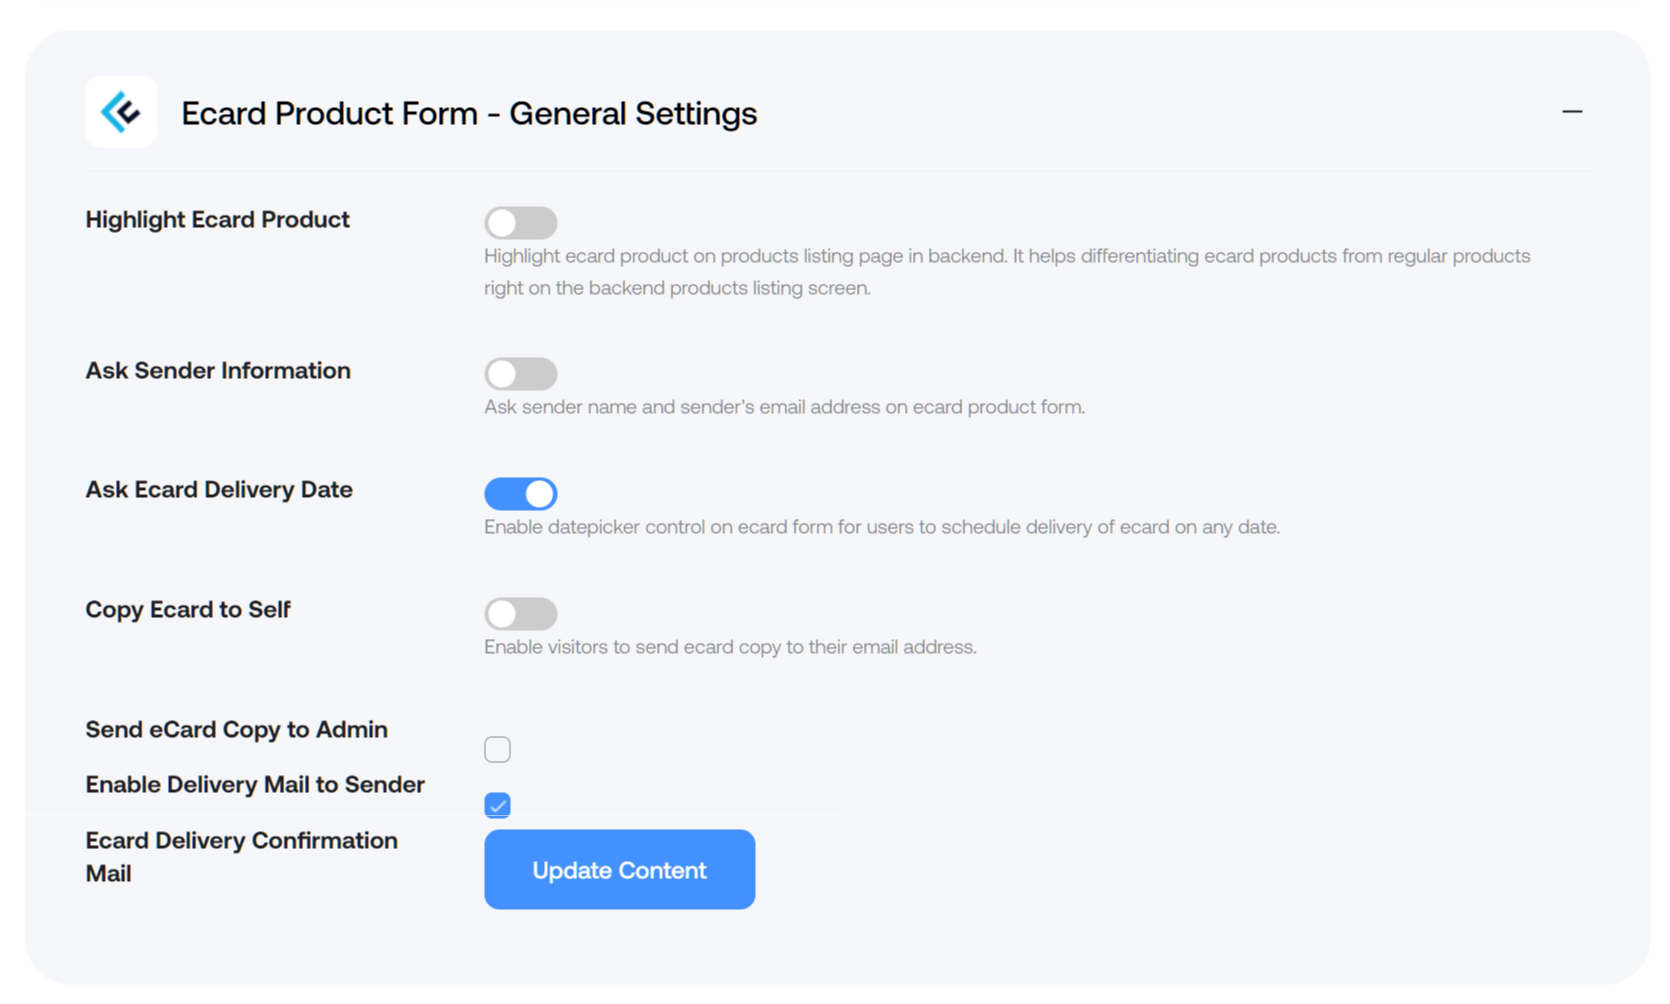
Task: Click the Update Content button
Action: [620, 870]
